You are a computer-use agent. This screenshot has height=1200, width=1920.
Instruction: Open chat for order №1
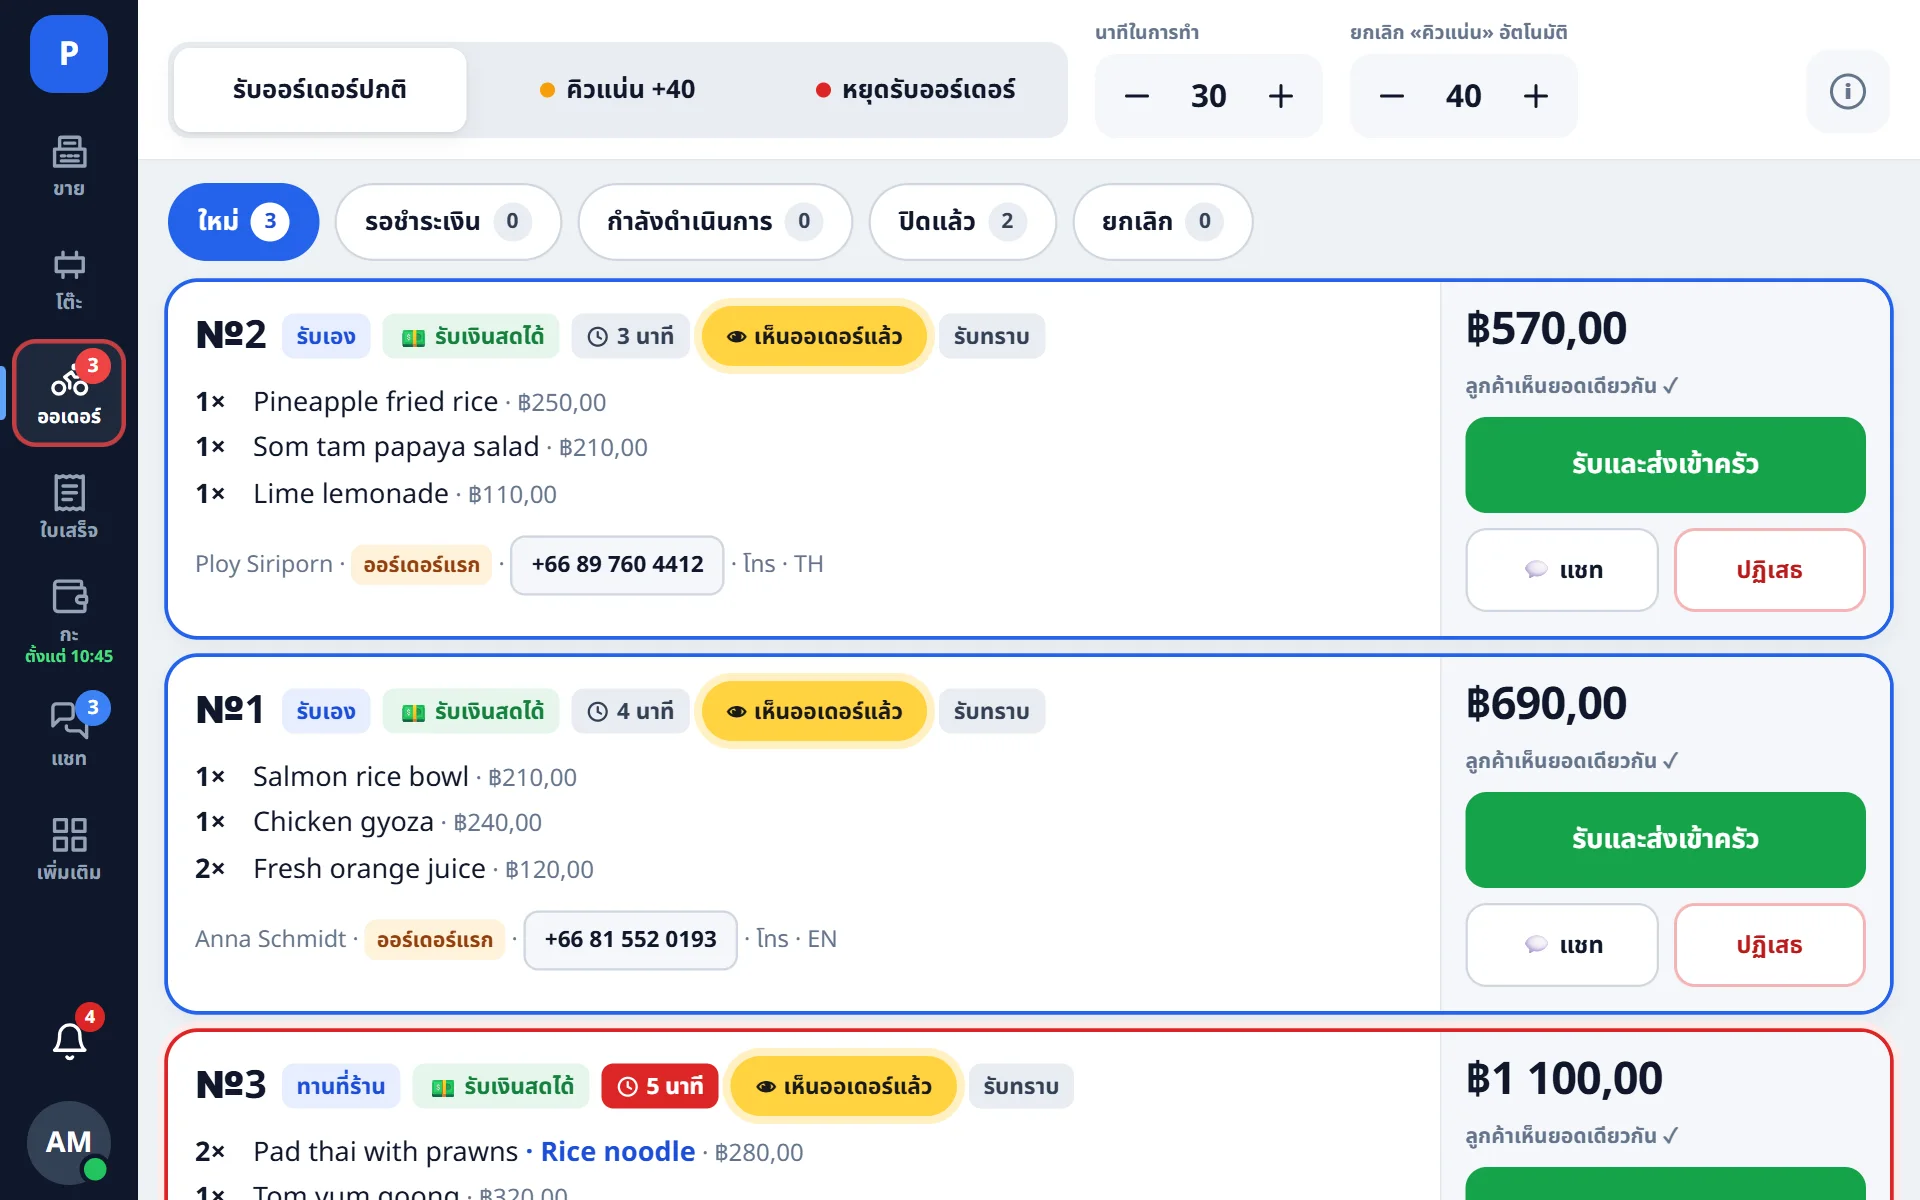pos(1562,945)
